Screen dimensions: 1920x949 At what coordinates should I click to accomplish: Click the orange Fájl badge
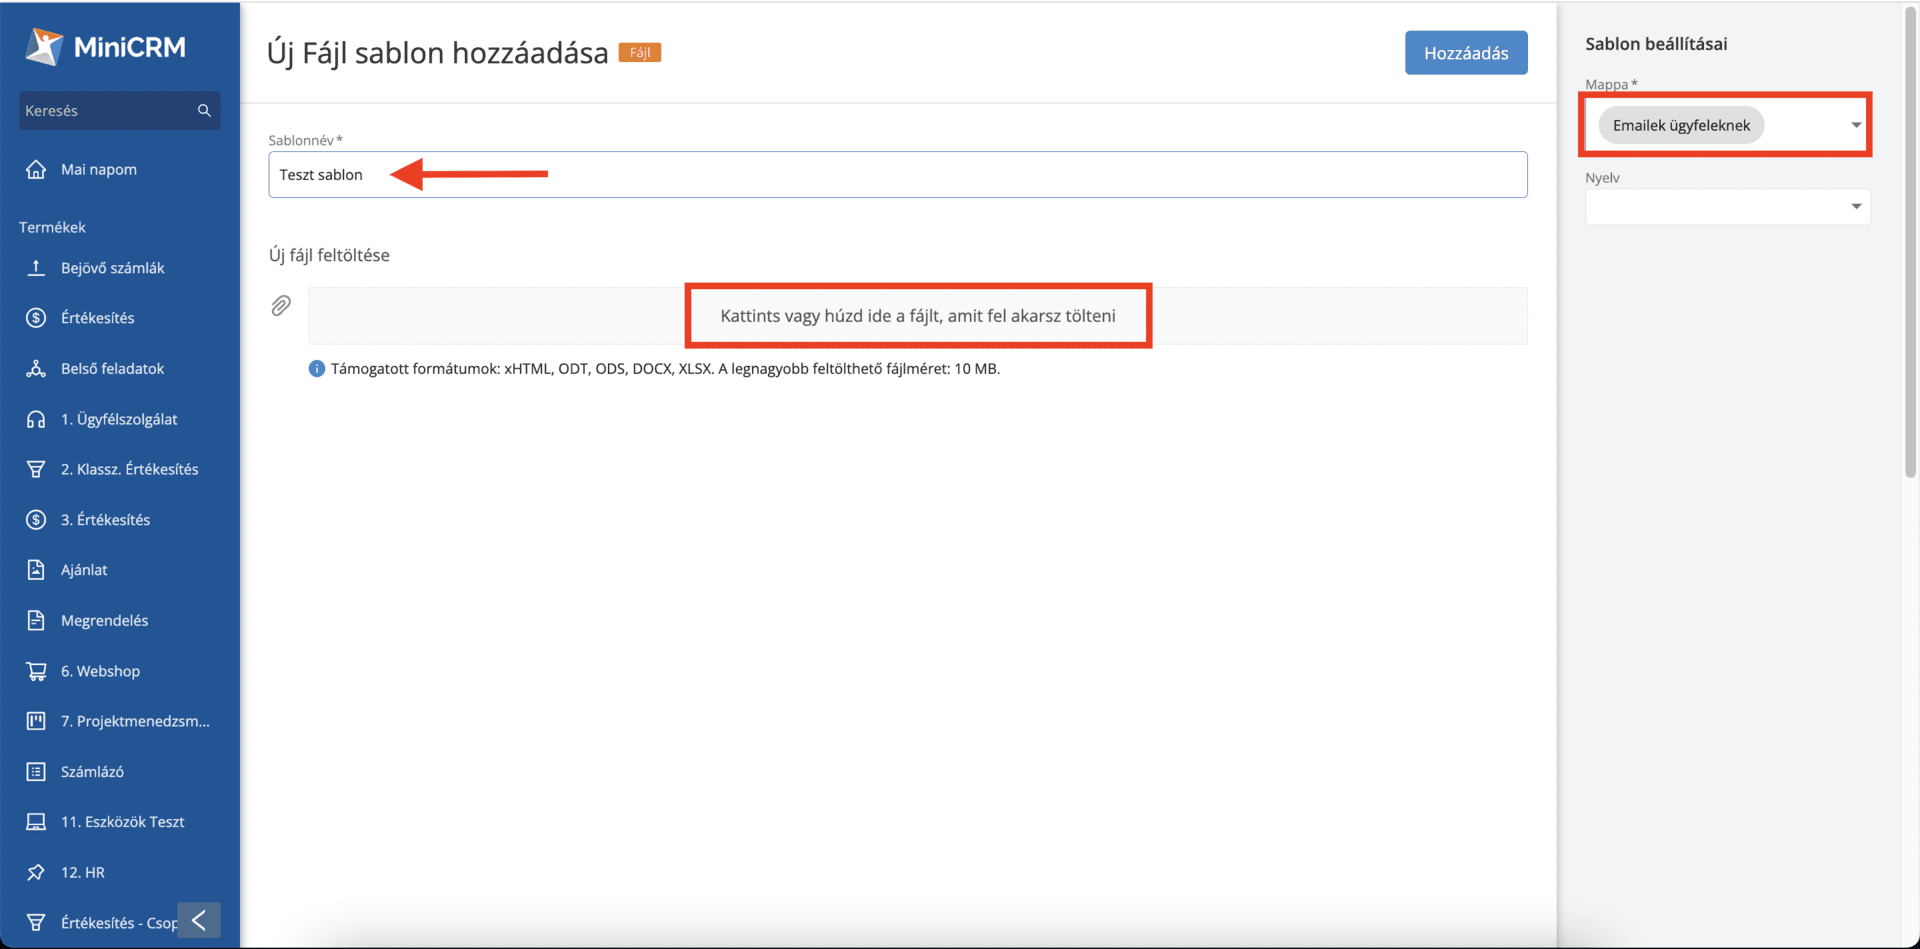(639, 52)
